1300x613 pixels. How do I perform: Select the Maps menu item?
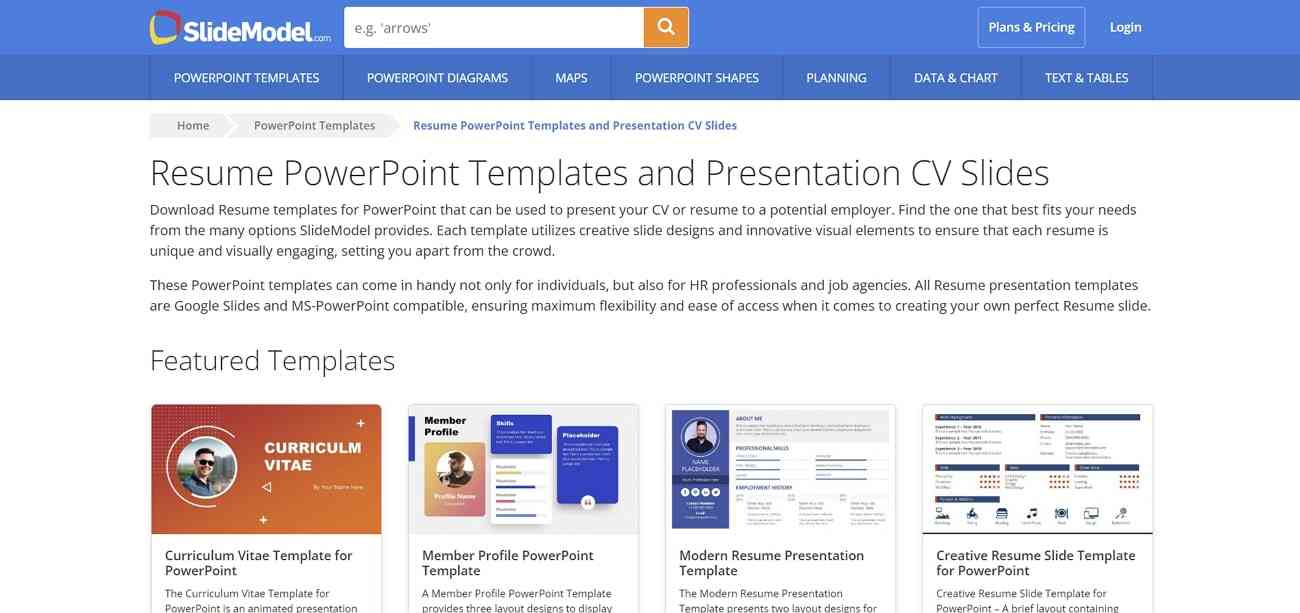(571, 78)
